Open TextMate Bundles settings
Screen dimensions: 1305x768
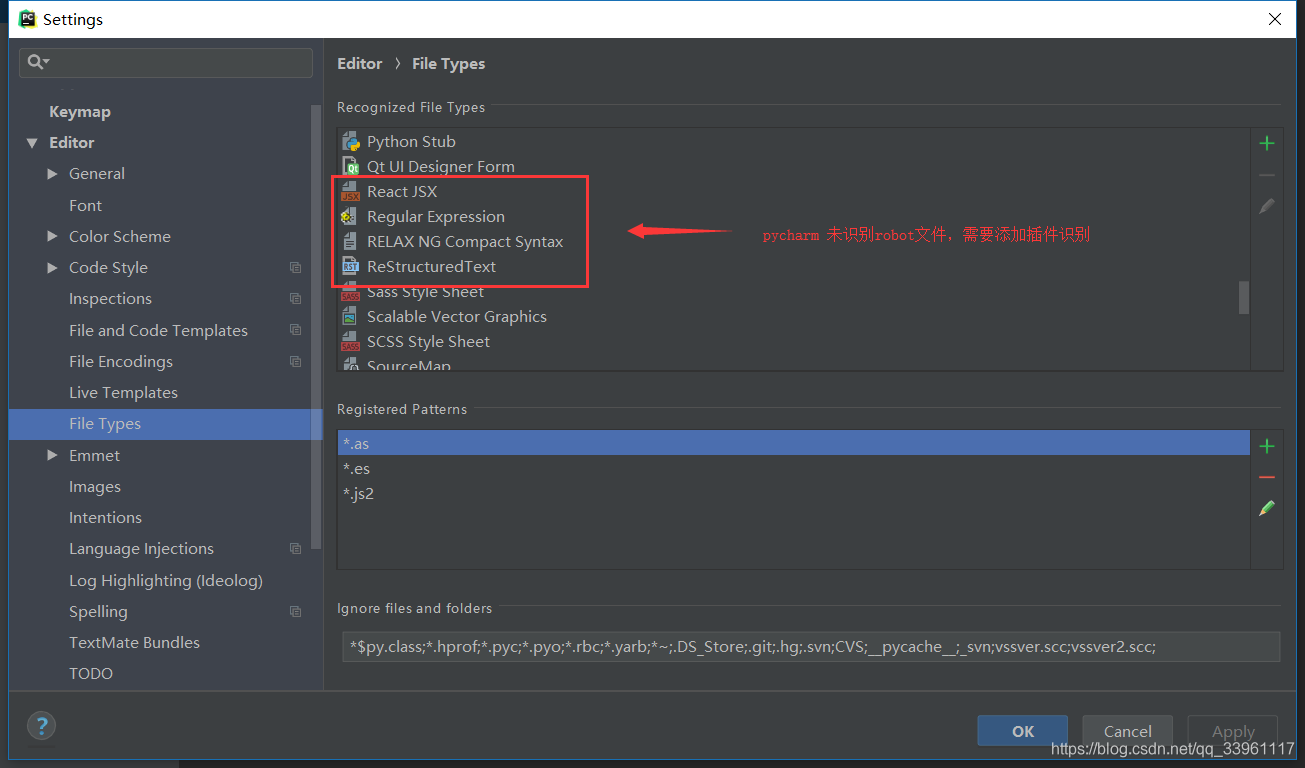134,642
